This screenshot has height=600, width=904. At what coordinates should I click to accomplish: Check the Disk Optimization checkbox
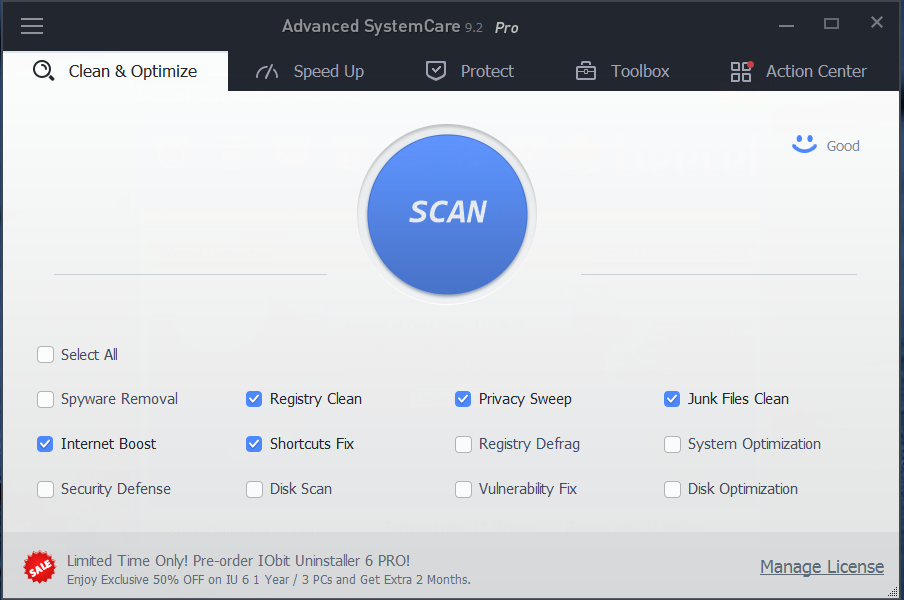pos(672,489)
